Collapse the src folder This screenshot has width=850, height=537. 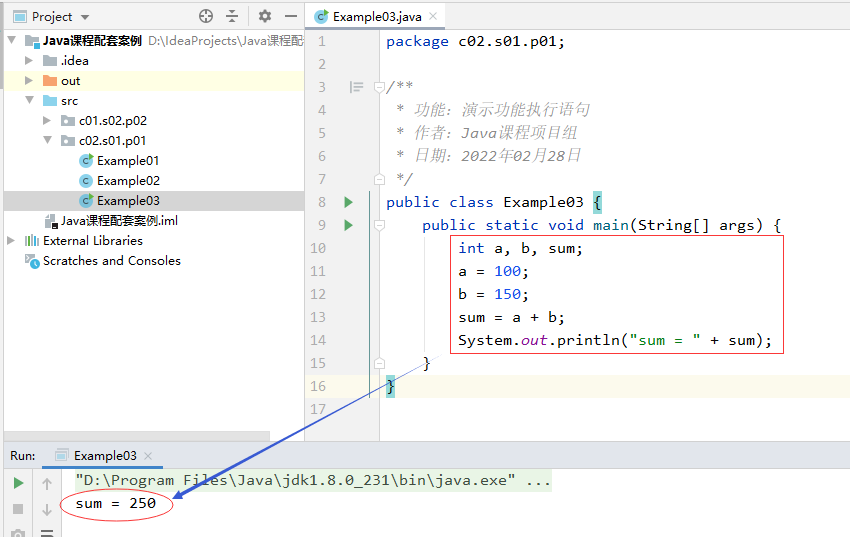[x=30, y=100]
